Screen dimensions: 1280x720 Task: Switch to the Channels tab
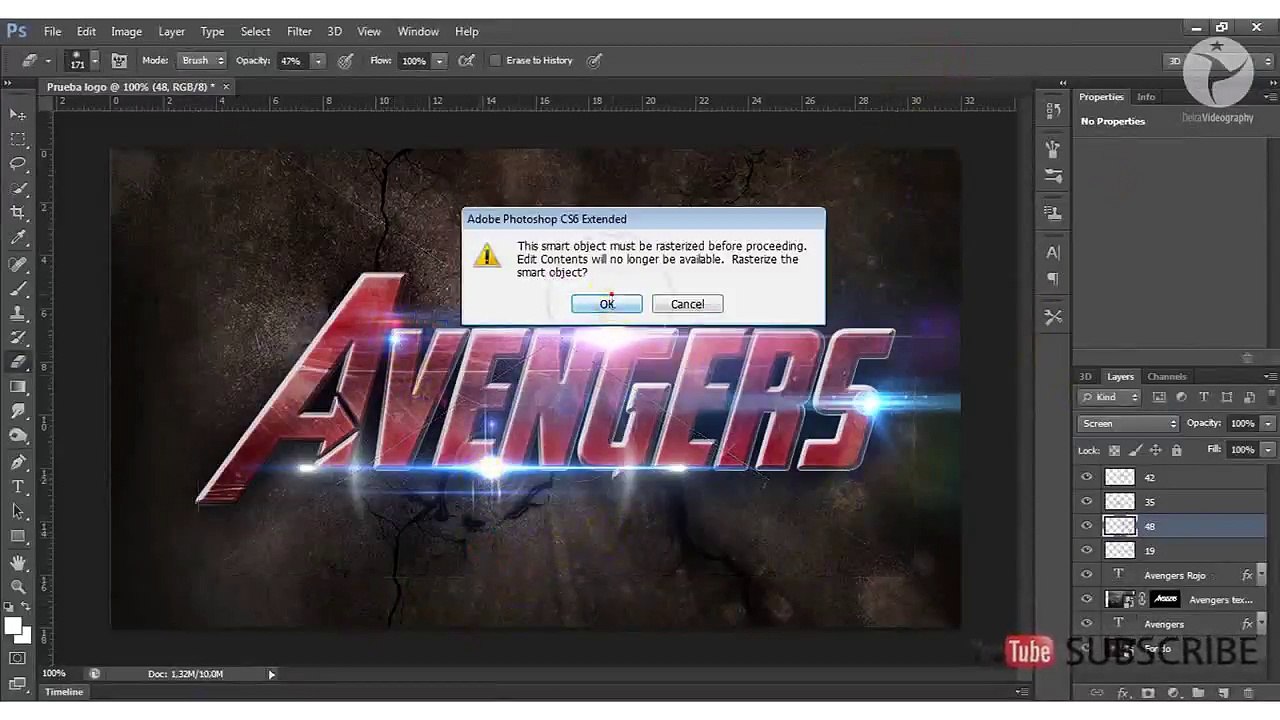1166,376
